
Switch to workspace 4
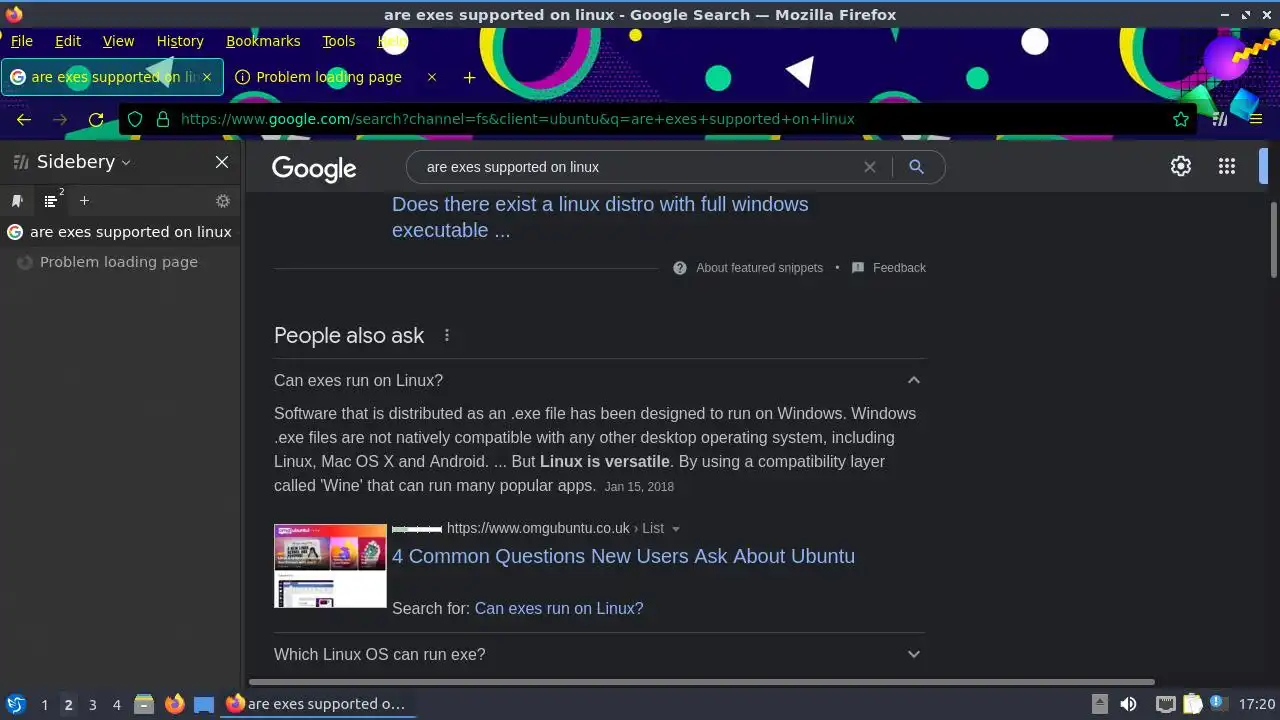116,705
